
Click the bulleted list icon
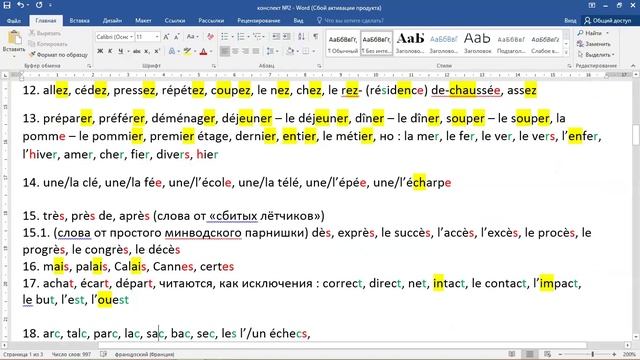click(x=224, y=37)
